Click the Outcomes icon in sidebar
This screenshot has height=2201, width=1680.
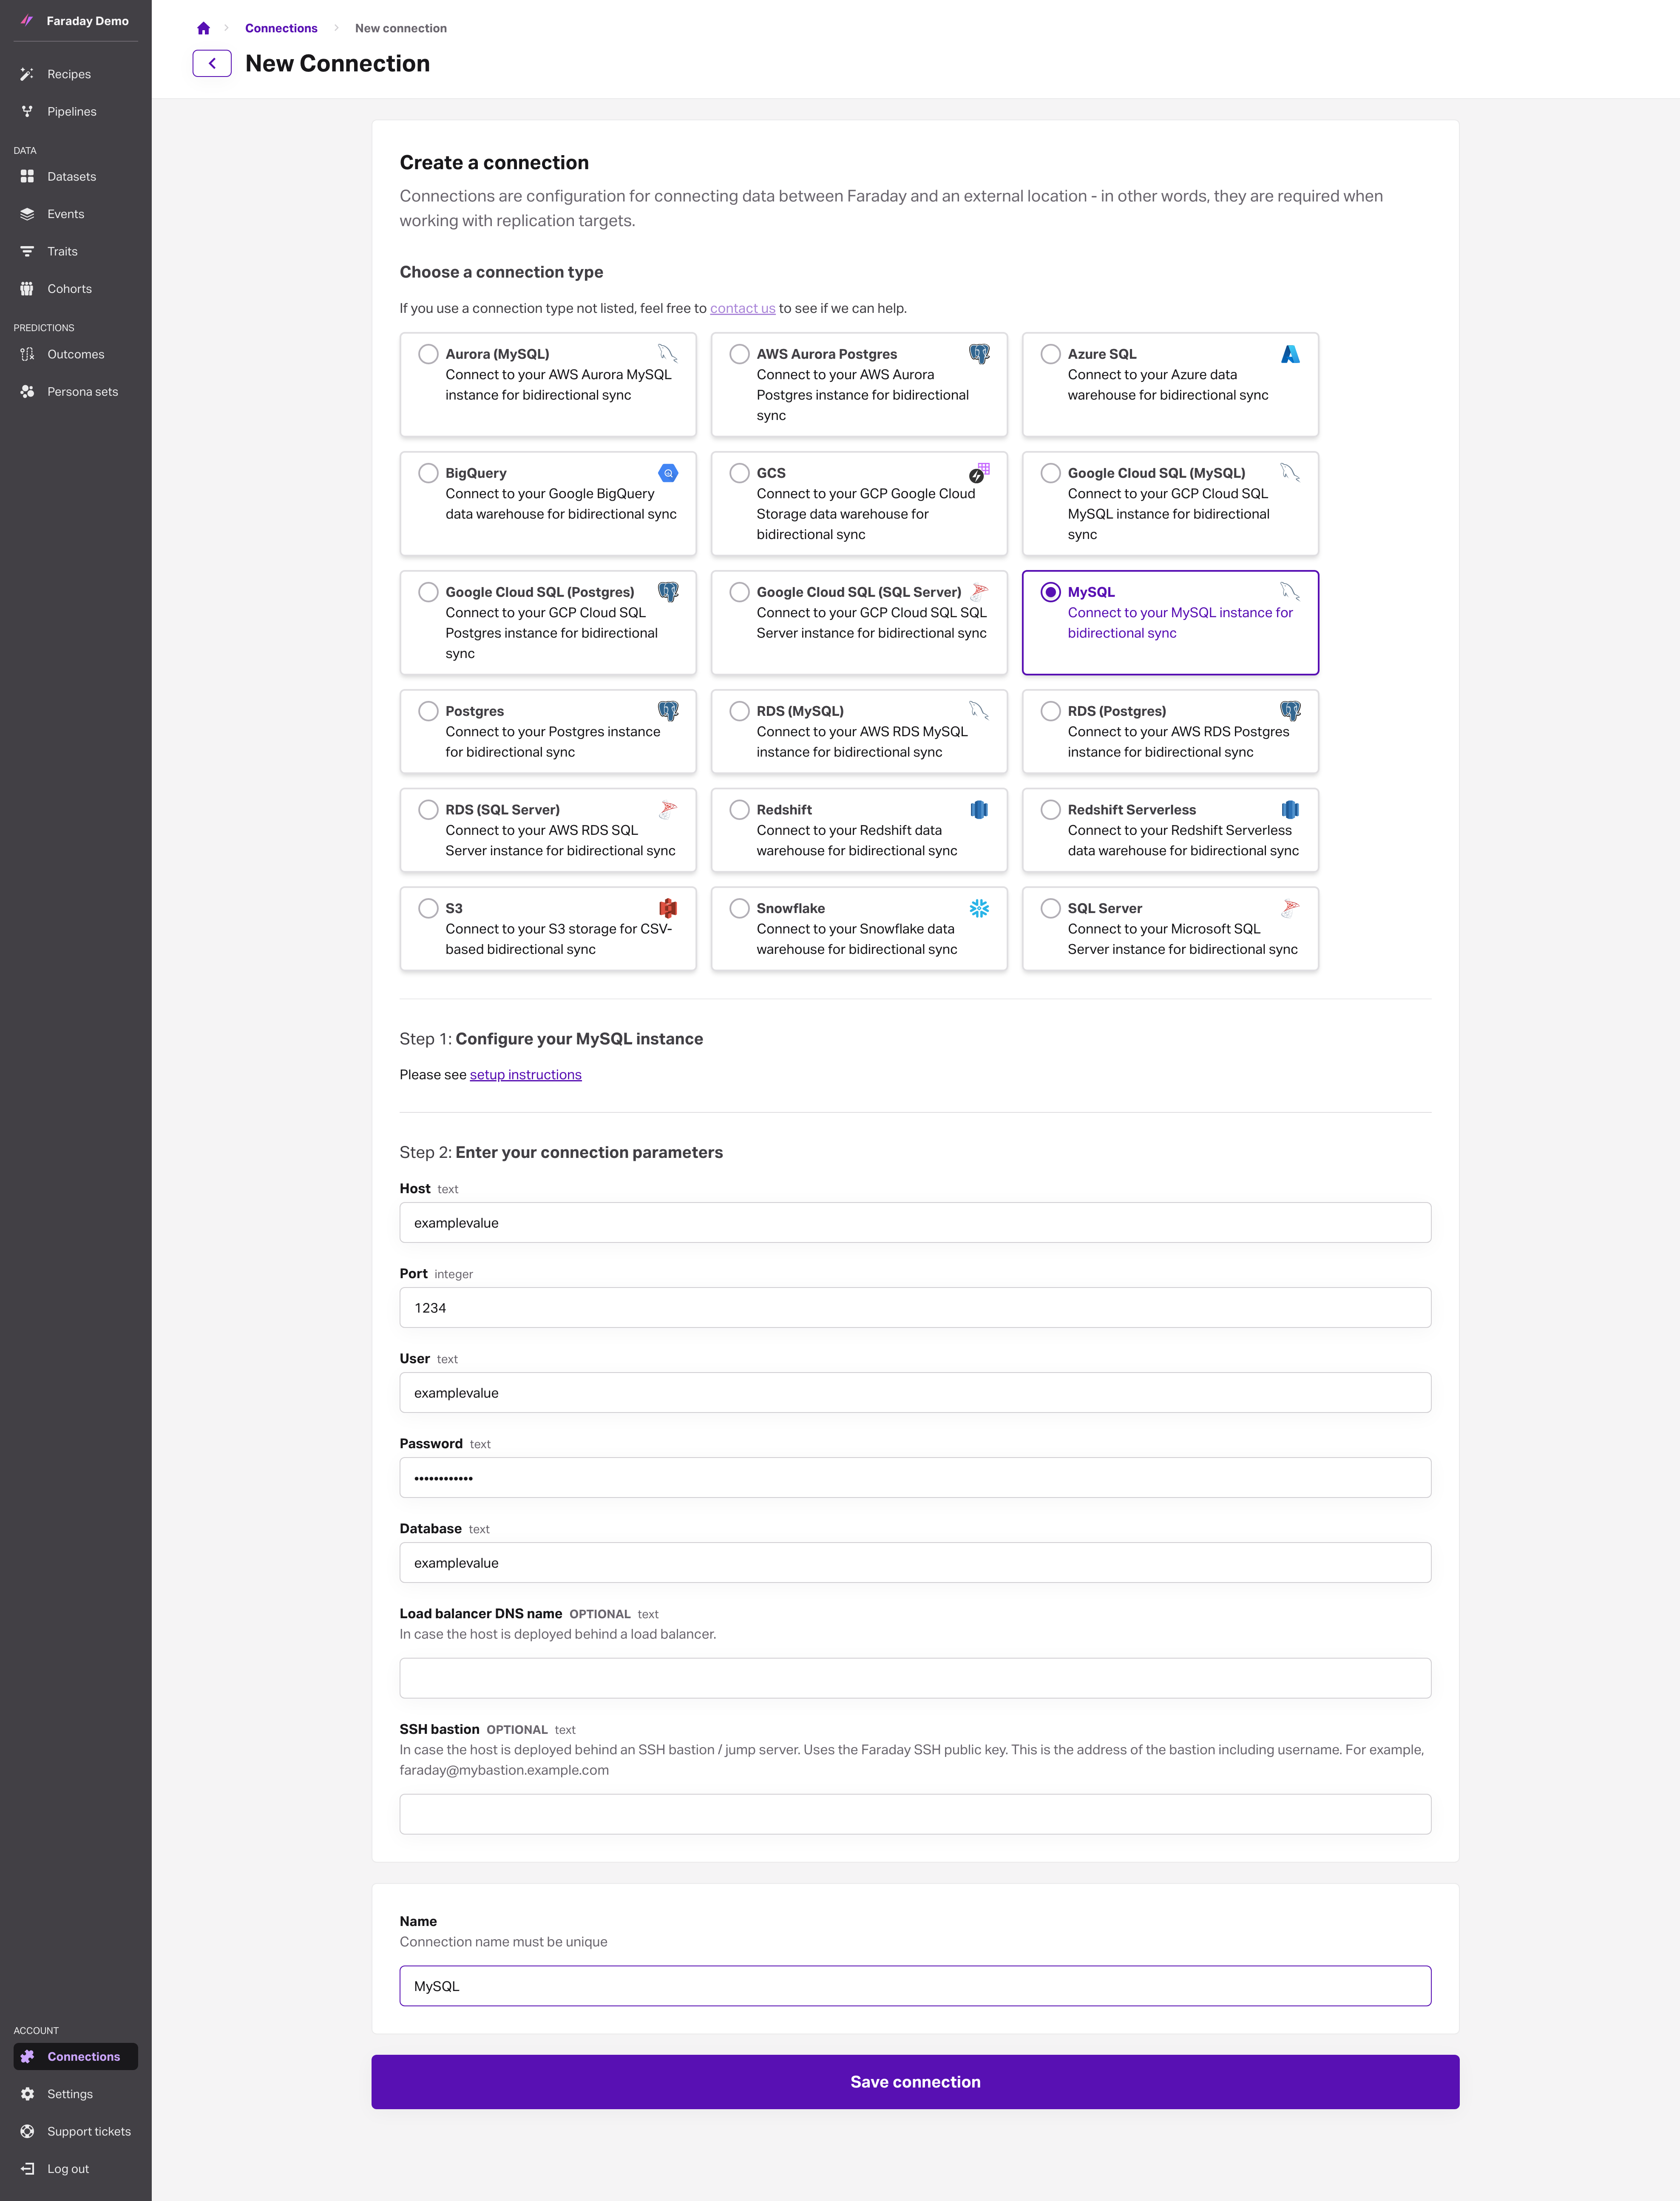coord(27,354)
